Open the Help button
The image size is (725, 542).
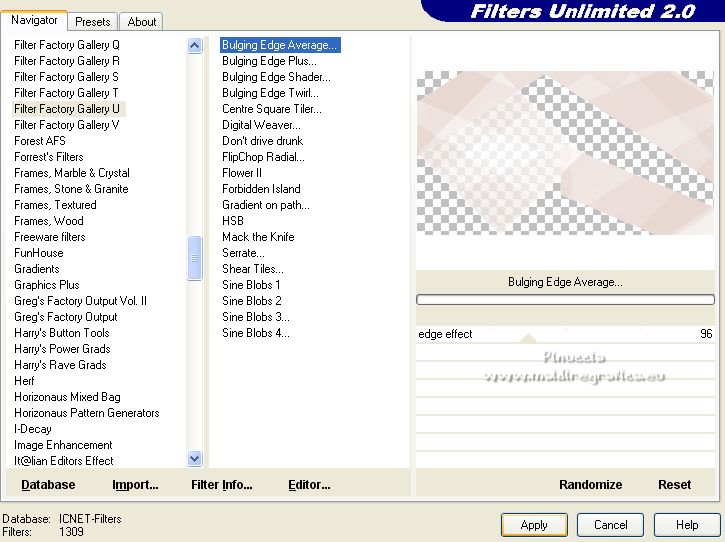point(687,525)
